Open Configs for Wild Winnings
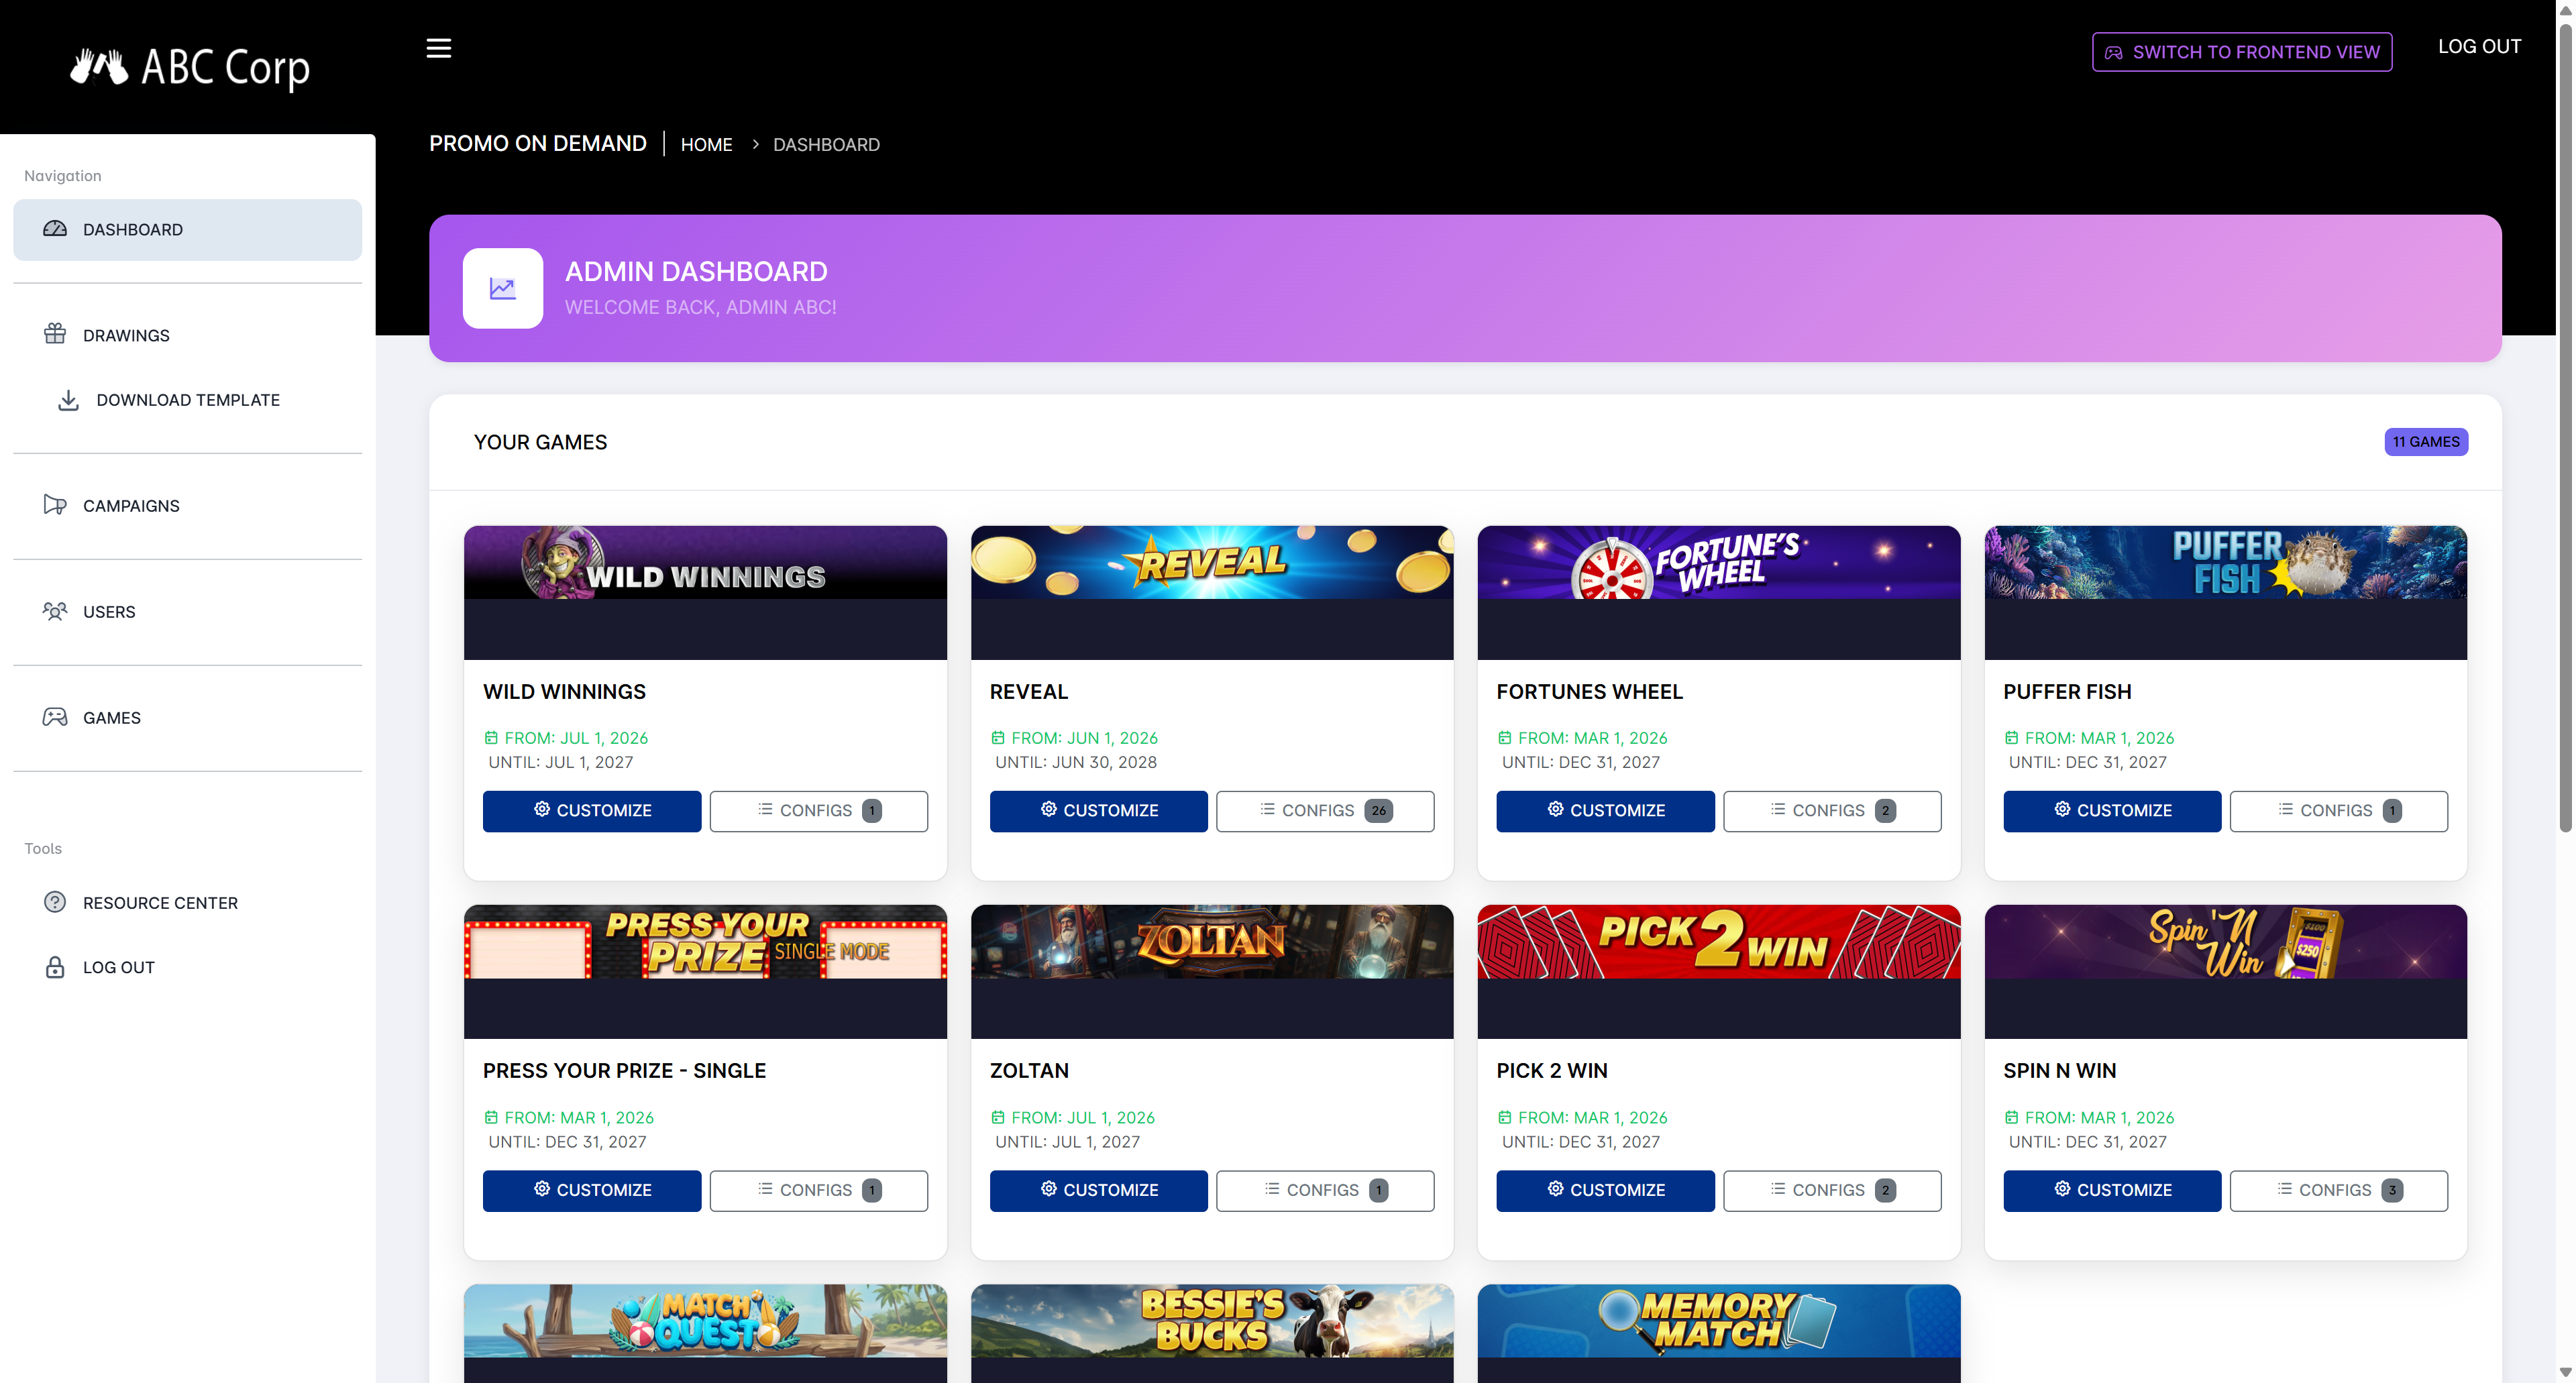This screenshot has height=1383, width=2576. pos(818,810)
